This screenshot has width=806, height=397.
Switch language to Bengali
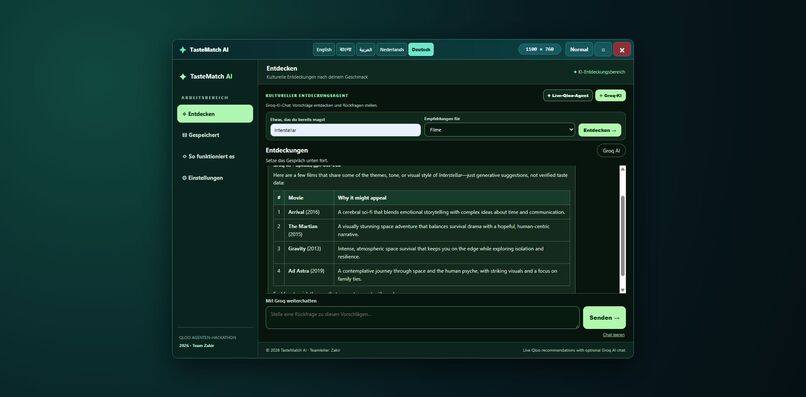coord(345,49)
